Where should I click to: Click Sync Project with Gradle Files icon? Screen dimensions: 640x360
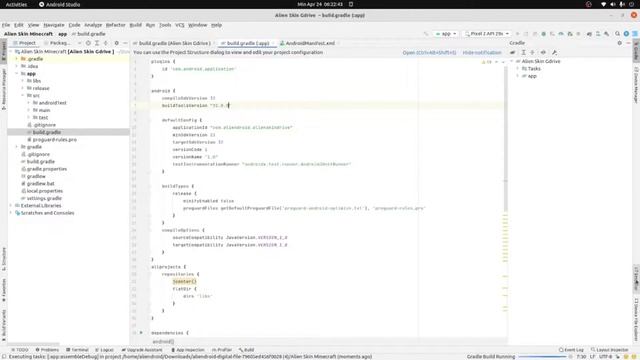589,33
